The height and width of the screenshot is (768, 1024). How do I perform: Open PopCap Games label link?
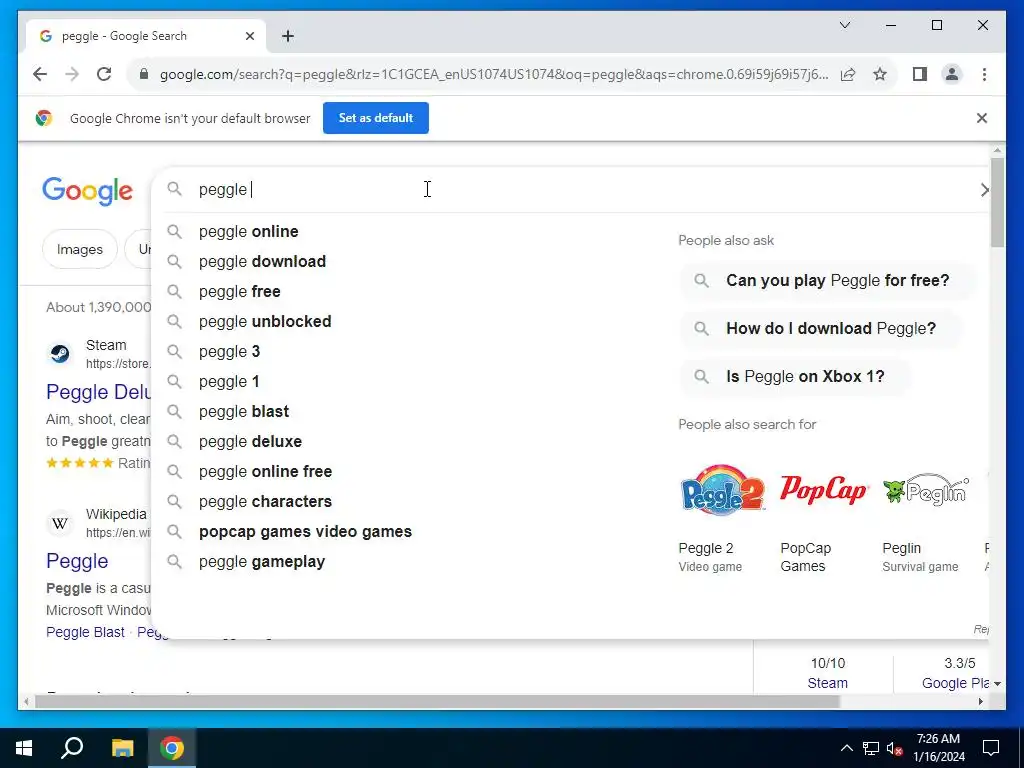pyautogui.click(x=806, y=557)
